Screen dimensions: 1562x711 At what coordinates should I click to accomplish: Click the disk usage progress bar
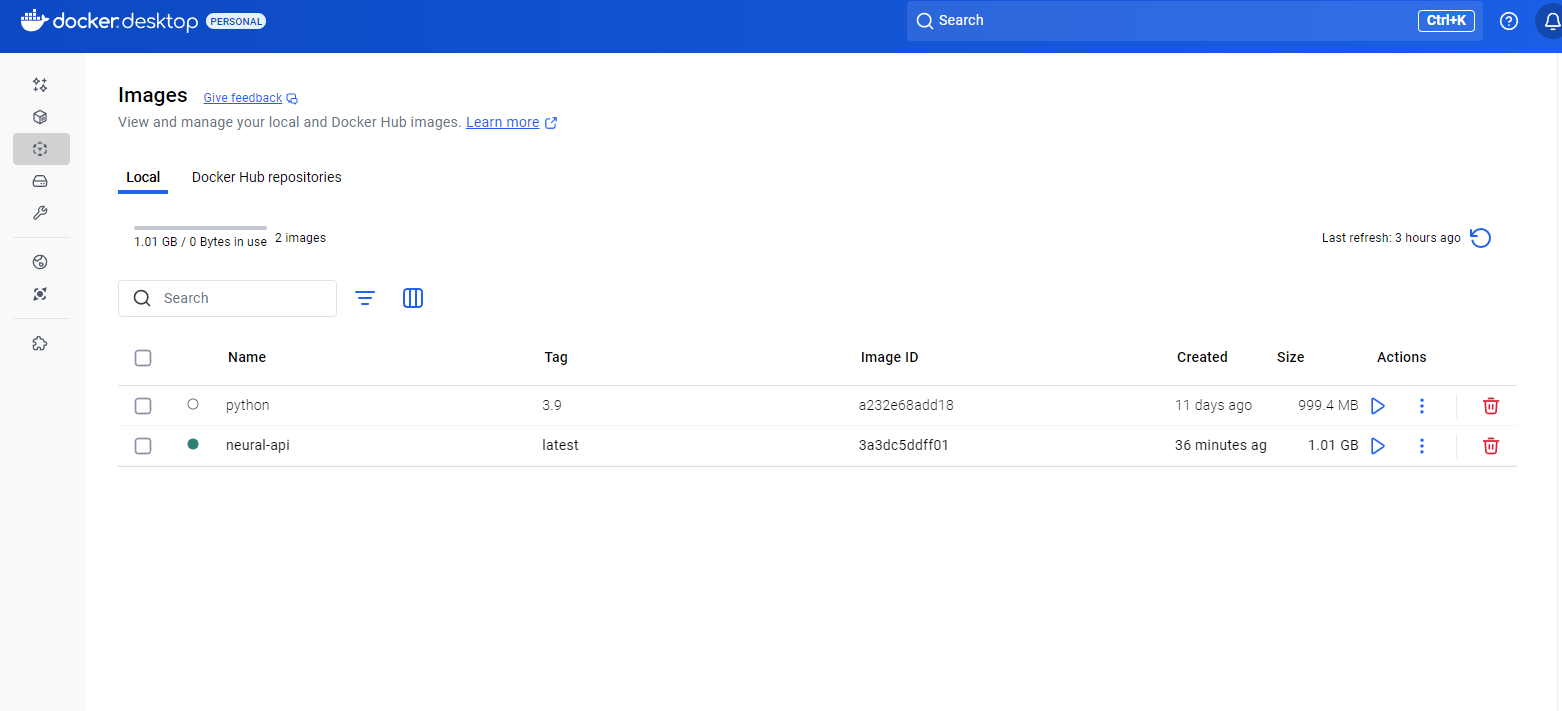pos(200,228)
